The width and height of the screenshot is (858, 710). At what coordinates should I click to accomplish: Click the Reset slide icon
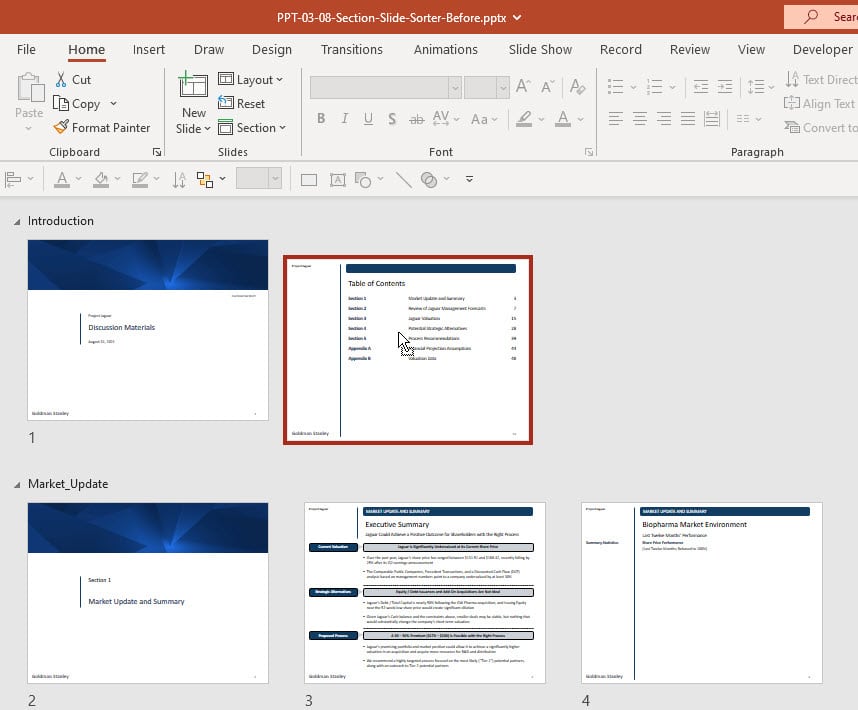[225, 104]
